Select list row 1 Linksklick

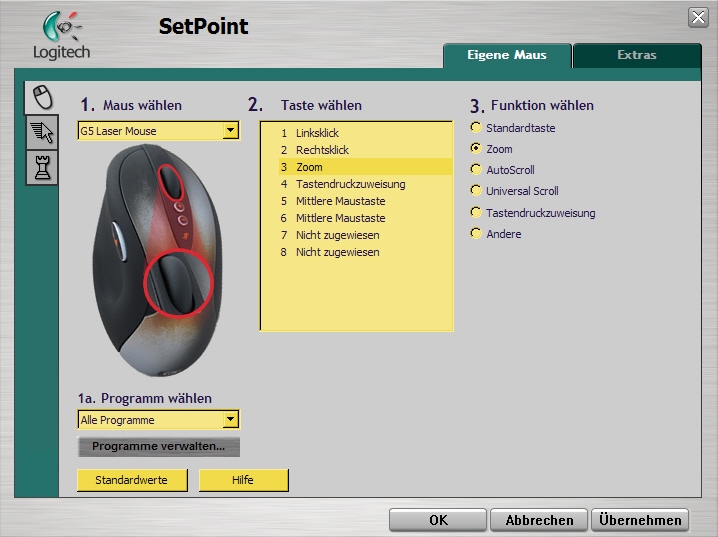(365, 133)
